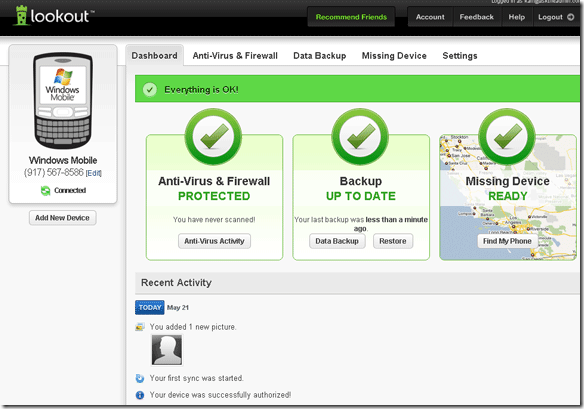This screenshot has width=584, height=409.
Task: Click the Logout arrow icon
Action: [x=570, y=17]
